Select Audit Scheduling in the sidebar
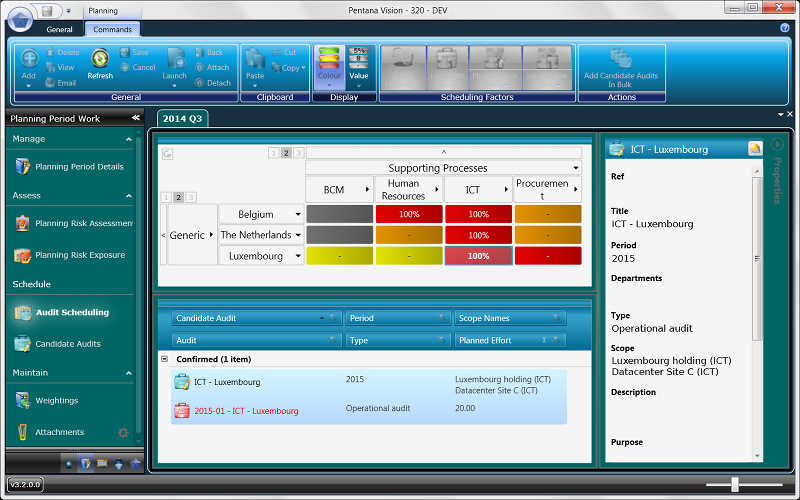 point(62,312)
